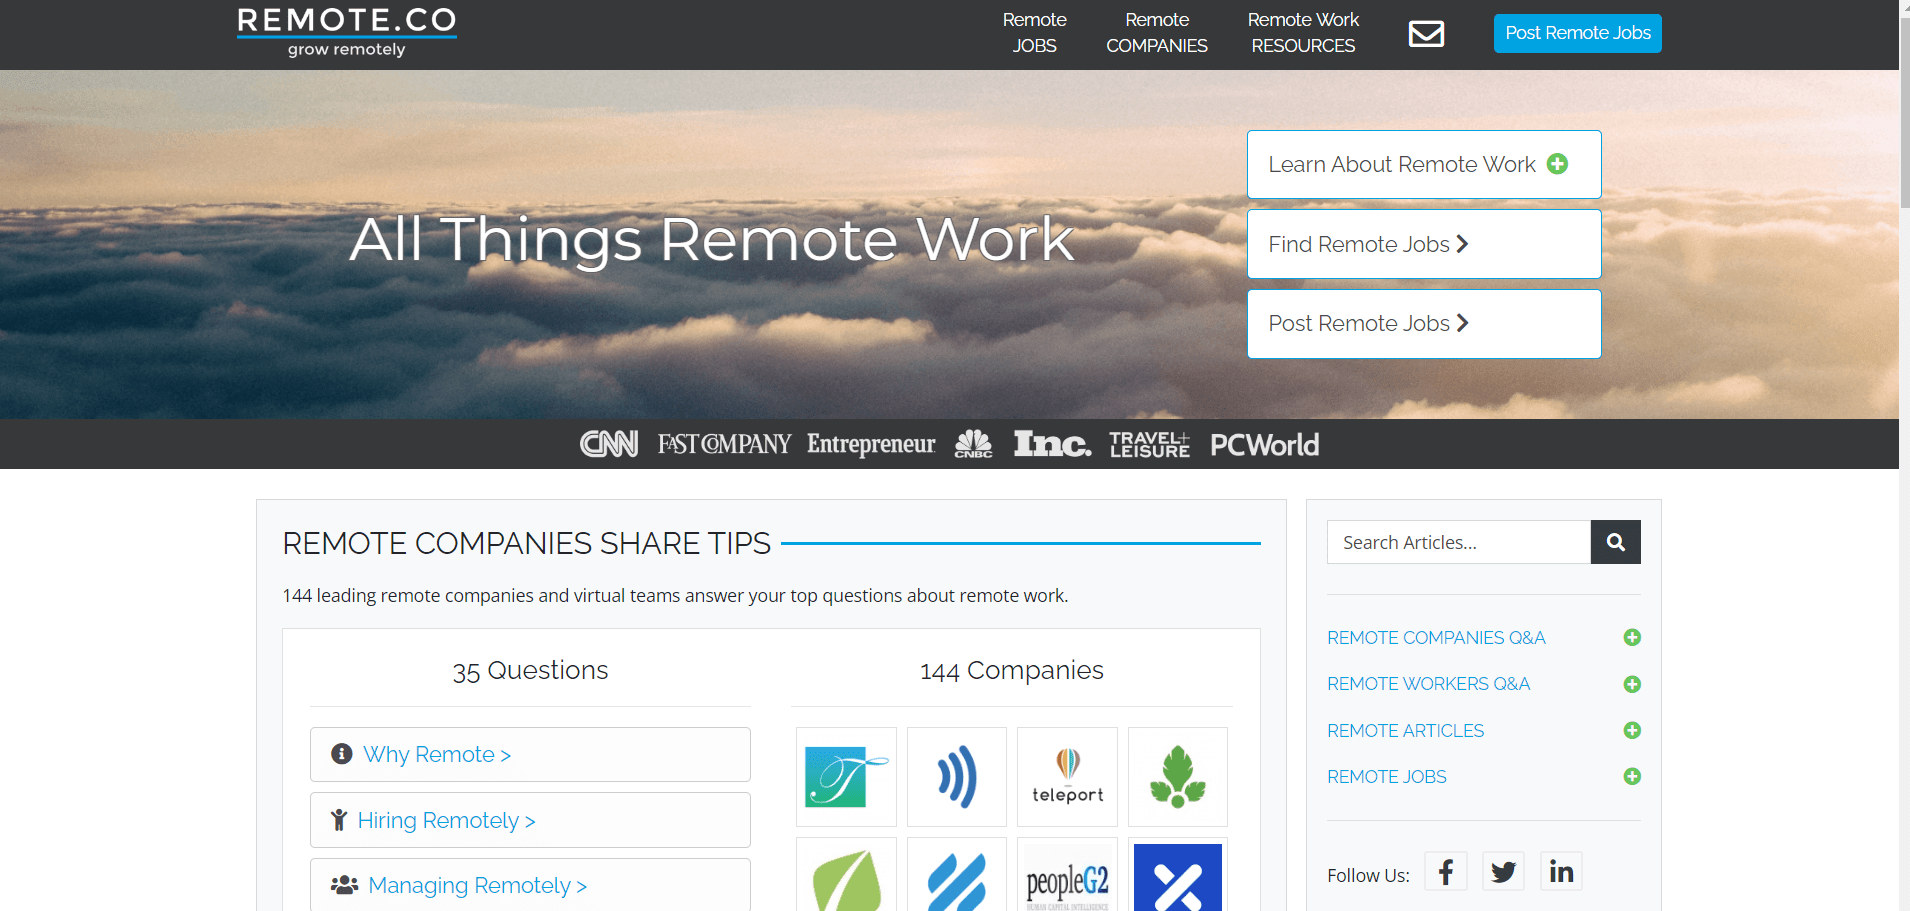Viewport: 1910px width, 911px height.
Task: Open Remote Work Resources menu item
Action: 1303,33
